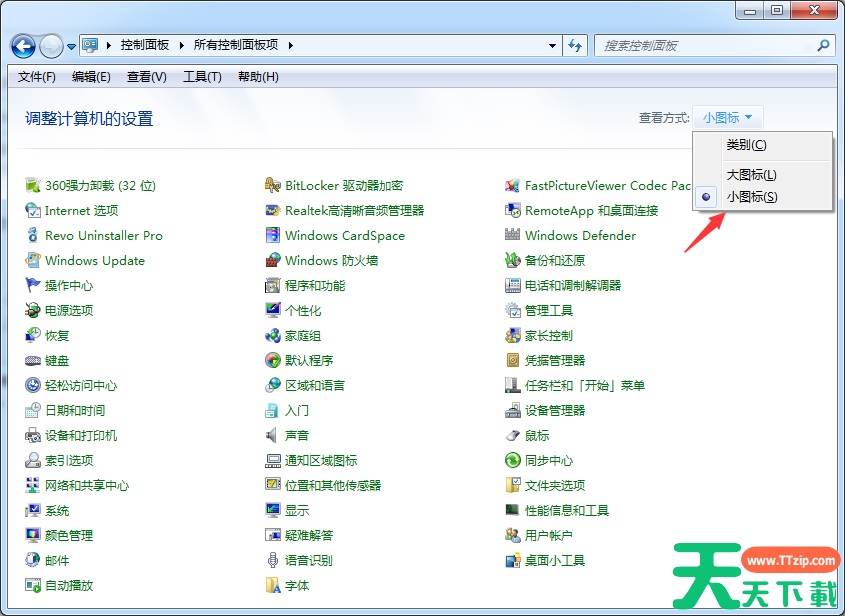Click the 电源选项 icon
The width and height of the screenshot is (845, 616).
point(33,310)
